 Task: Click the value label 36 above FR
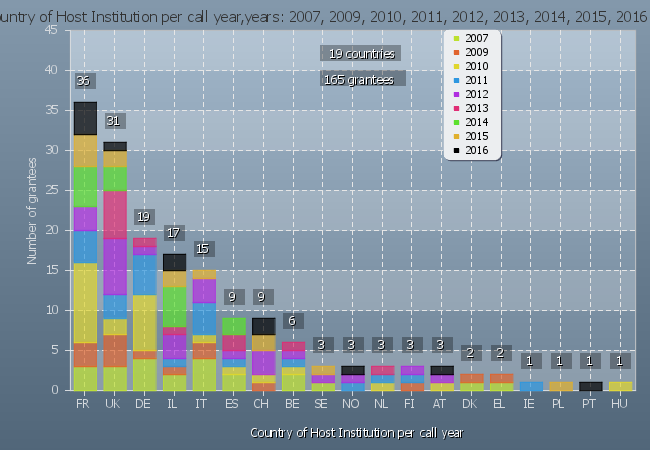84,81
